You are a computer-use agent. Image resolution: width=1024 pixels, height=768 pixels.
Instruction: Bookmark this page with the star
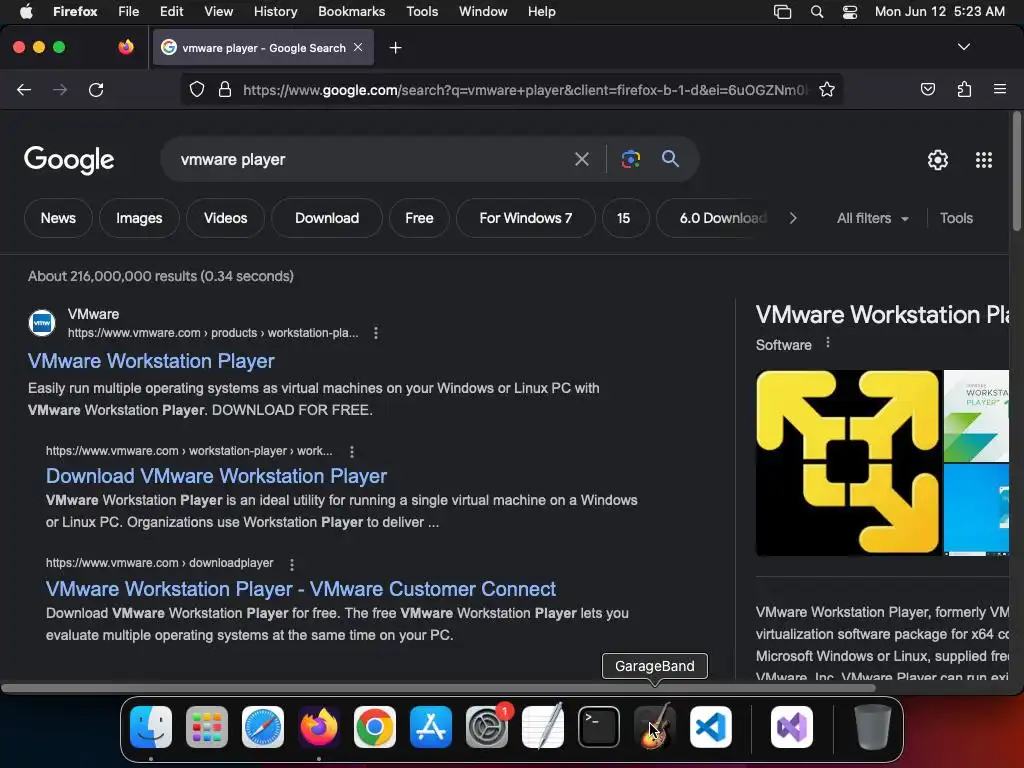(x=827, y=89)
